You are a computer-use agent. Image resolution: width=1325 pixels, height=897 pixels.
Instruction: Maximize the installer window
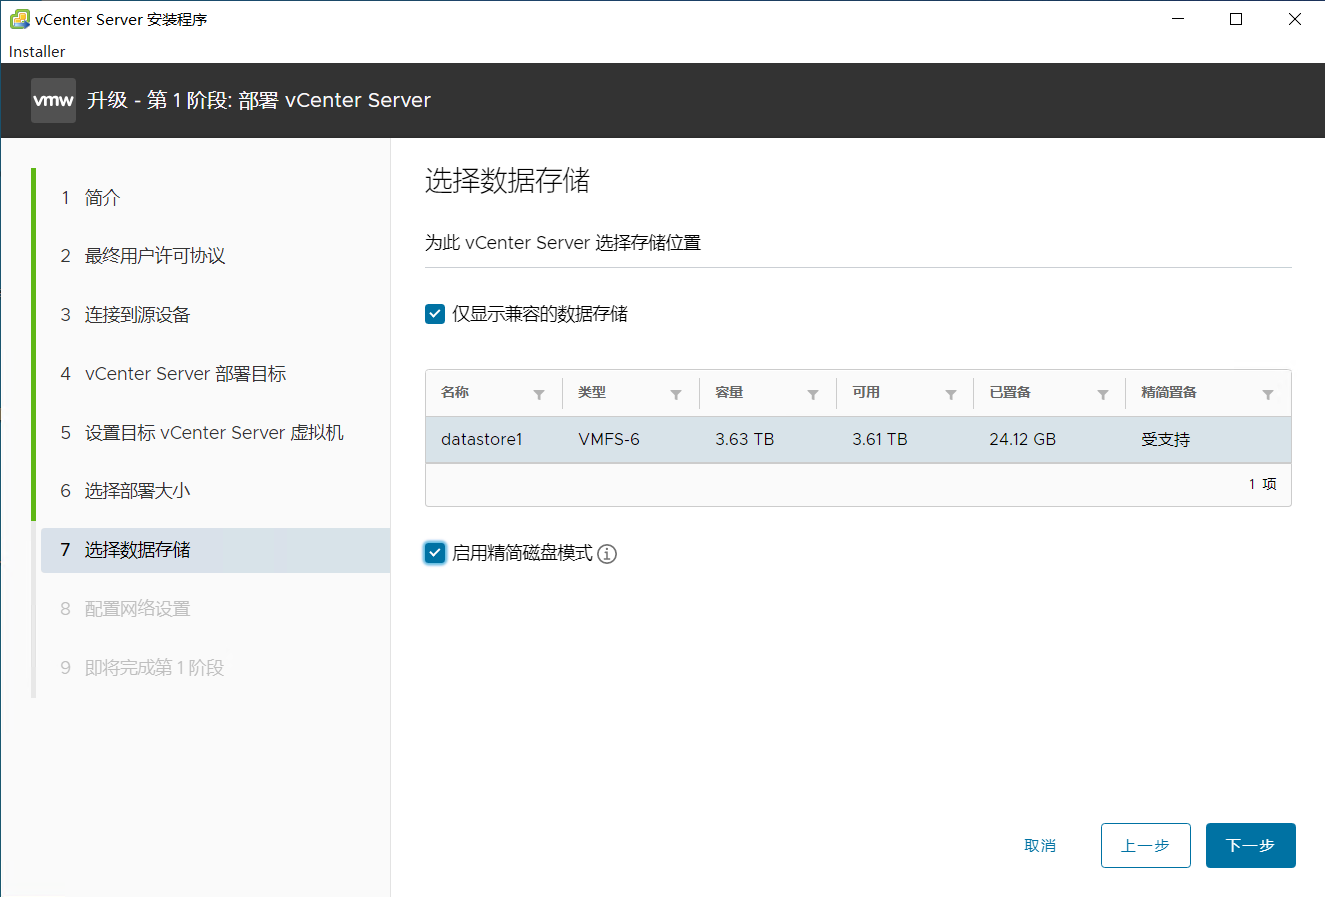coord(1236,19)
